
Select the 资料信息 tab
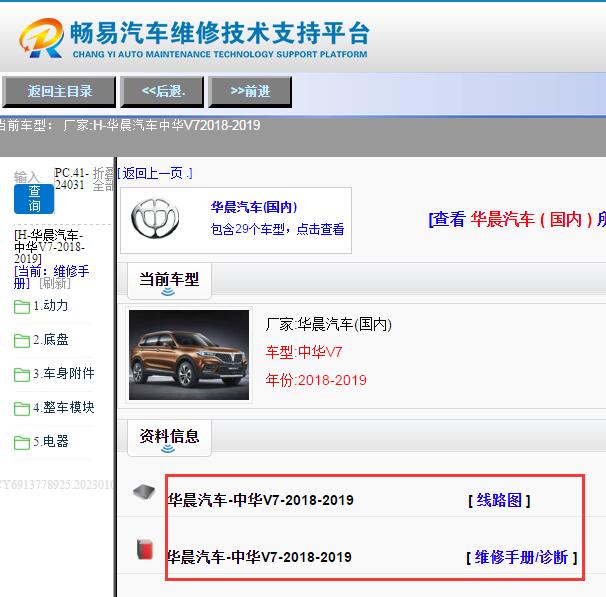click(169, 437)
